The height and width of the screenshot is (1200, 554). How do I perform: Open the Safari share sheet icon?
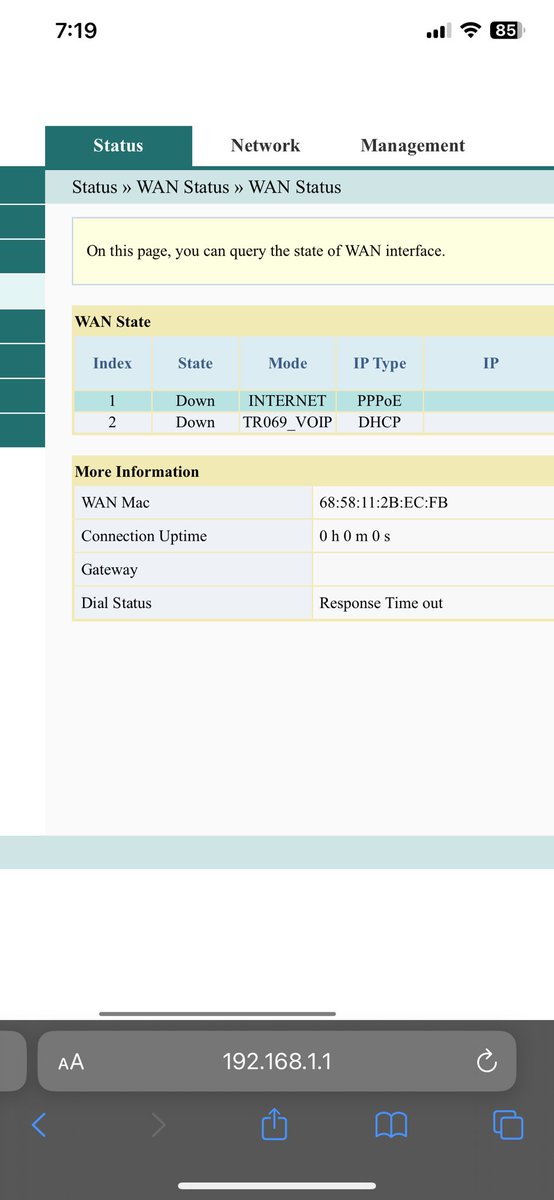274,1124
